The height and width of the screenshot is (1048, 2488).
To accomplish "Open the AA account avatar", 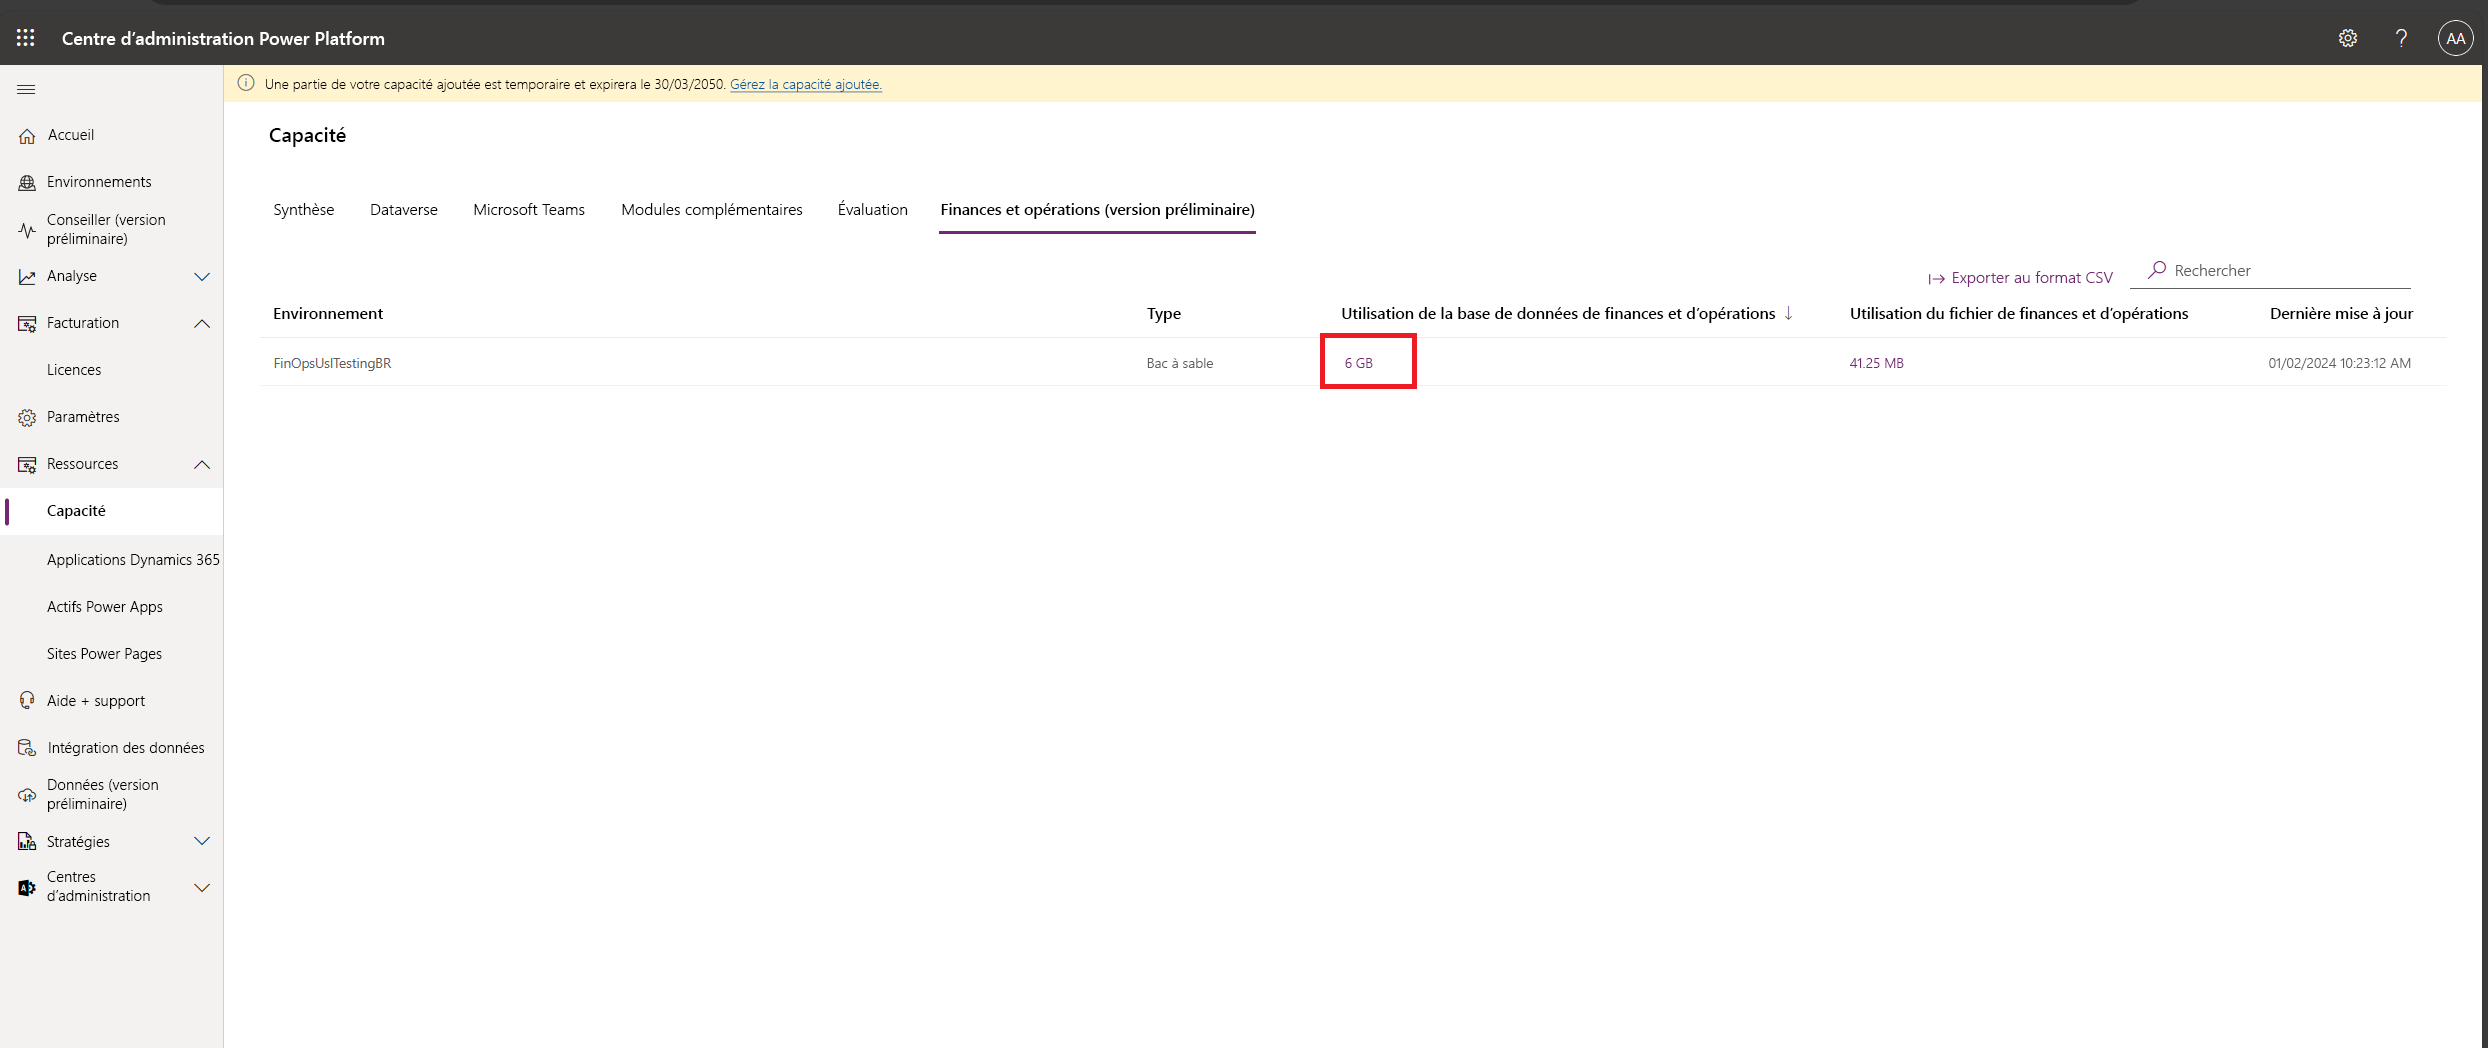I will [2455, 38].
